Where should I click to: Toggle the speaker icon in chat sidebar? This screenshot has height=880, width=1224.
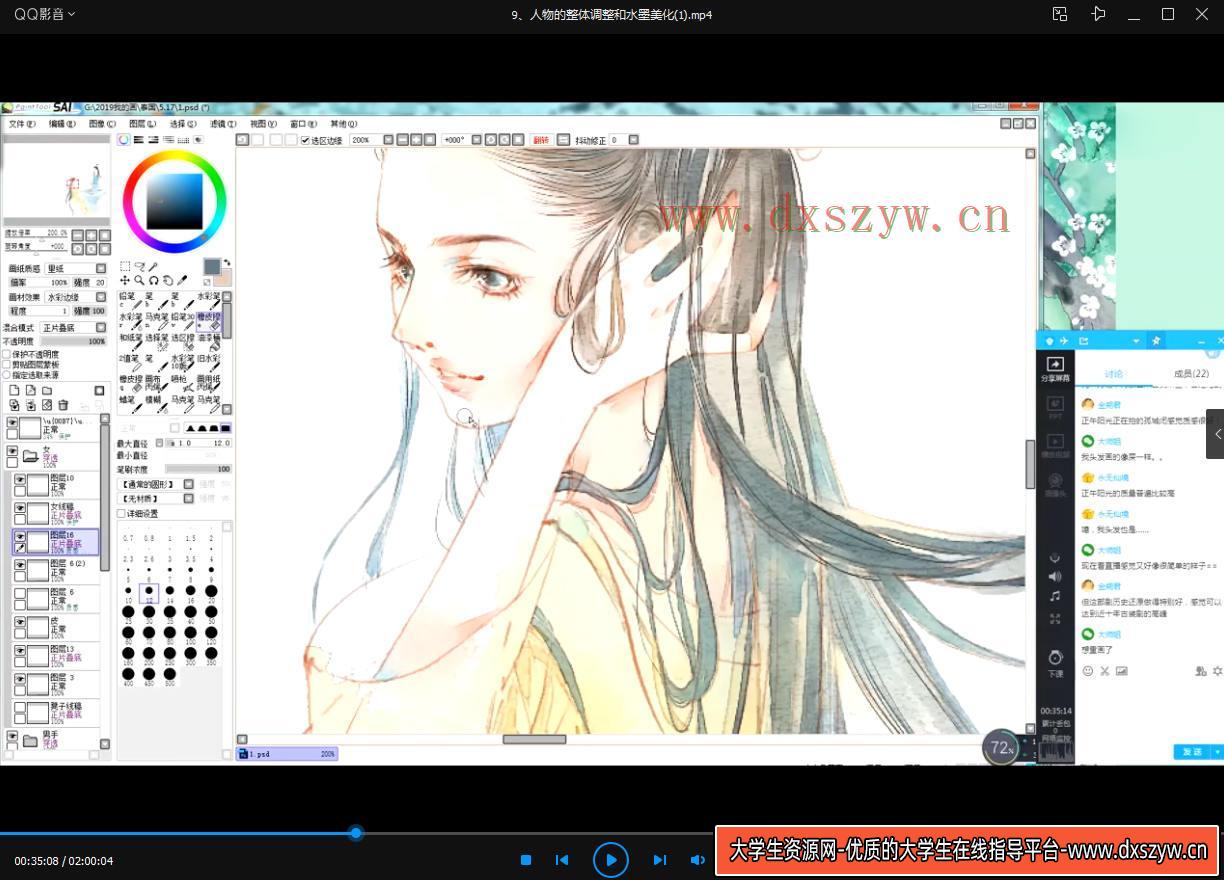[x=1055, y=577]
